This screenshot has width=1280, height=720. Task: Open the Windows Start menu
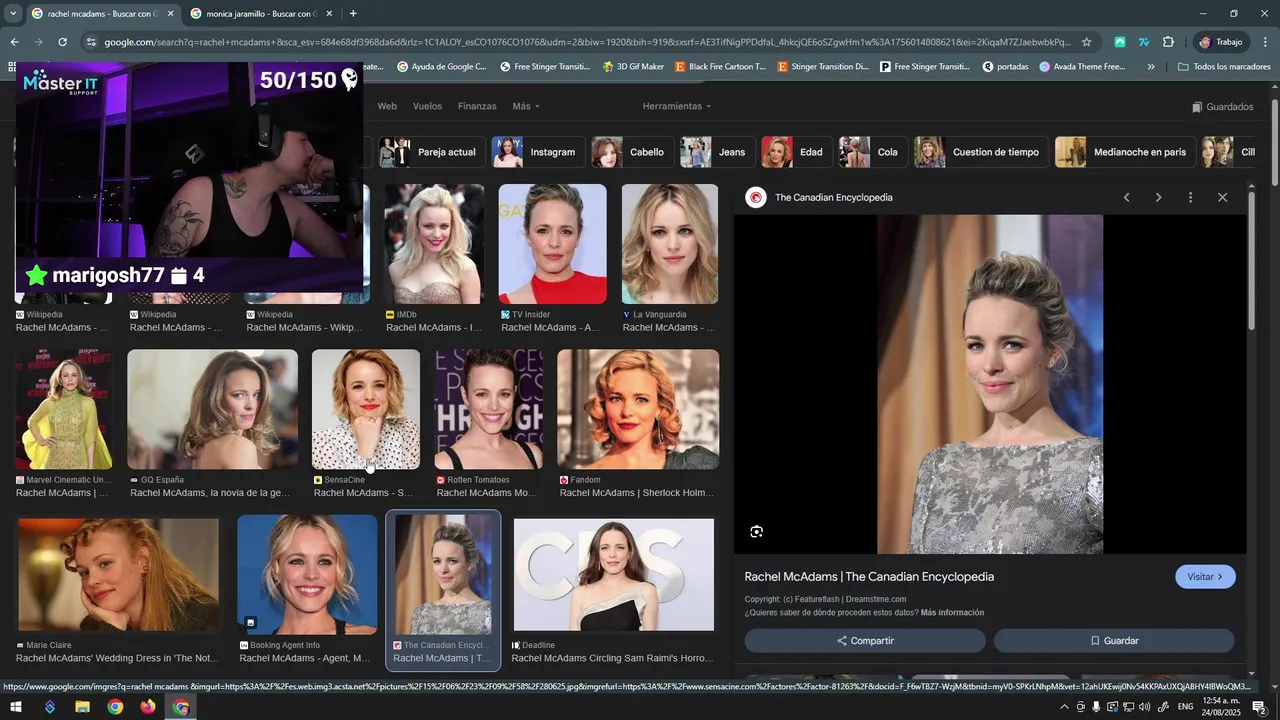tap(16, 707)
